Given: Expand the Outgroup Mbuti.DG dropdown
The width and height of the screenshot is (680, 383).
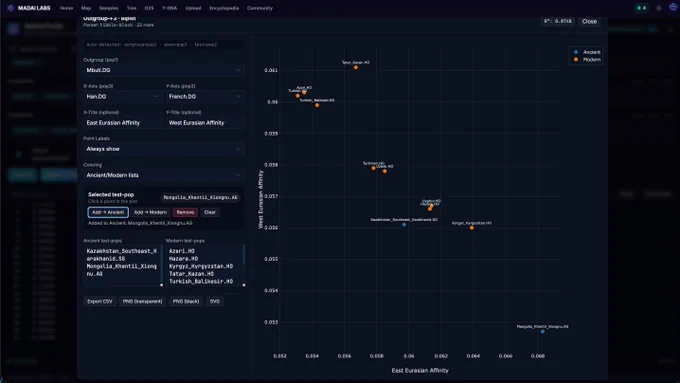Looking at the screenshot, I should tap(163, 70).
